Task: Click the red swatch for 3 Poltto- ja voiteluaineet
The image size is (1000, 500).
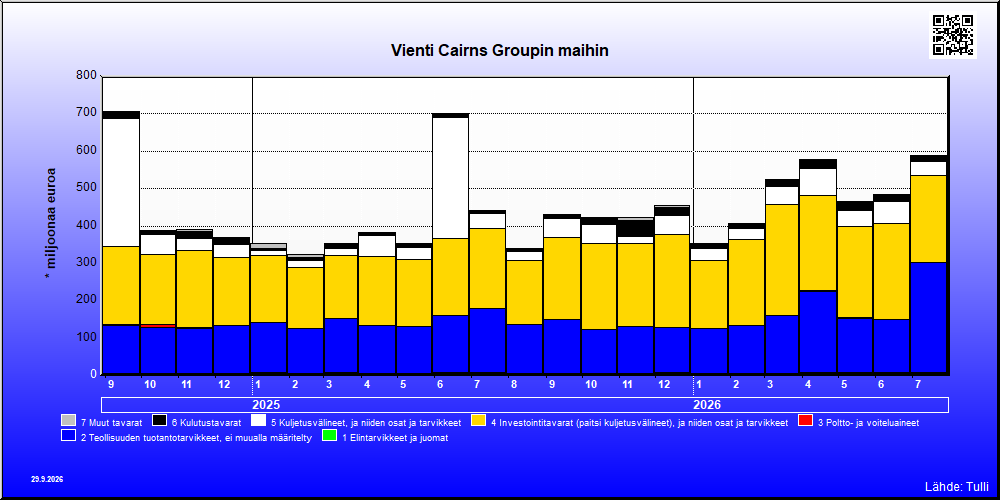Action: [x=805, y=421]
